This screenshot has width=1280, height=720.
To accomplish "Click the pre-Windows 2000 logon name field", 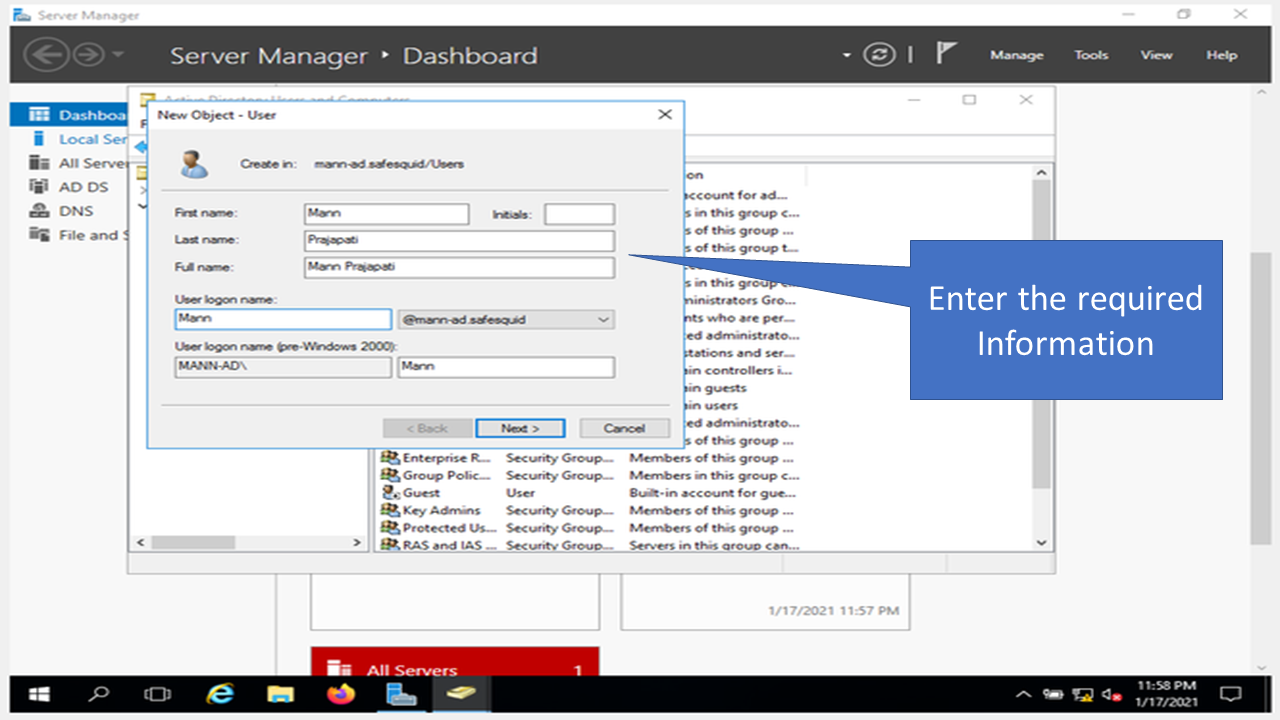I will pos(506,367).
